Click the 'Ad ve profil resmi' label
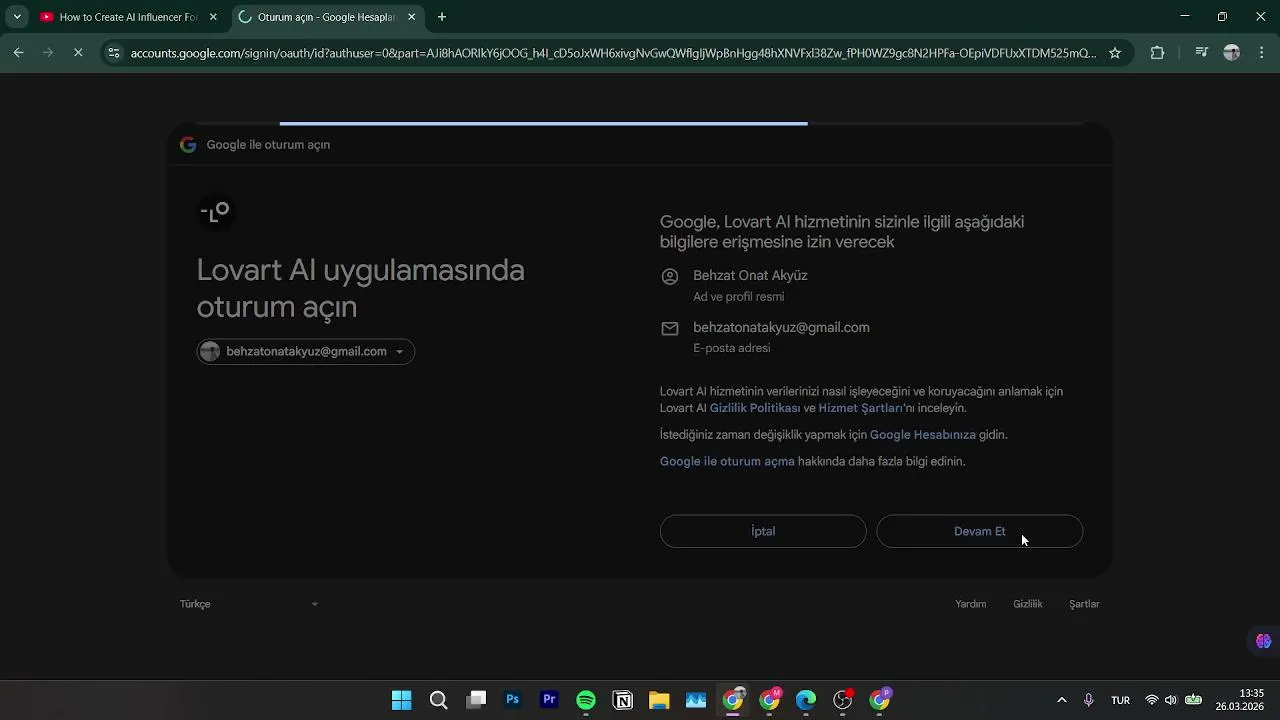Viewport: 1280px width, 720px height. 738,297
